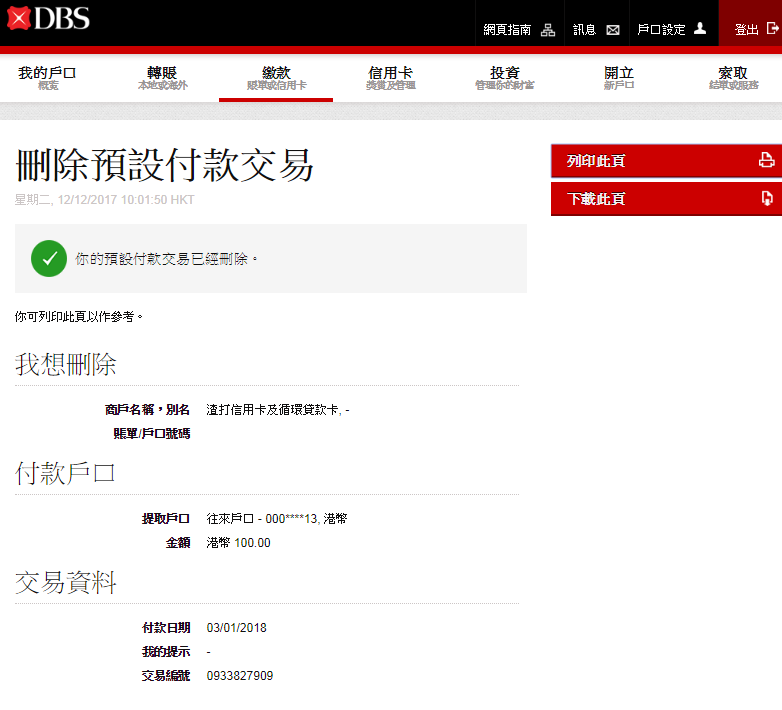Open the 信用卡 credit card menu

[x=390, y=78]
